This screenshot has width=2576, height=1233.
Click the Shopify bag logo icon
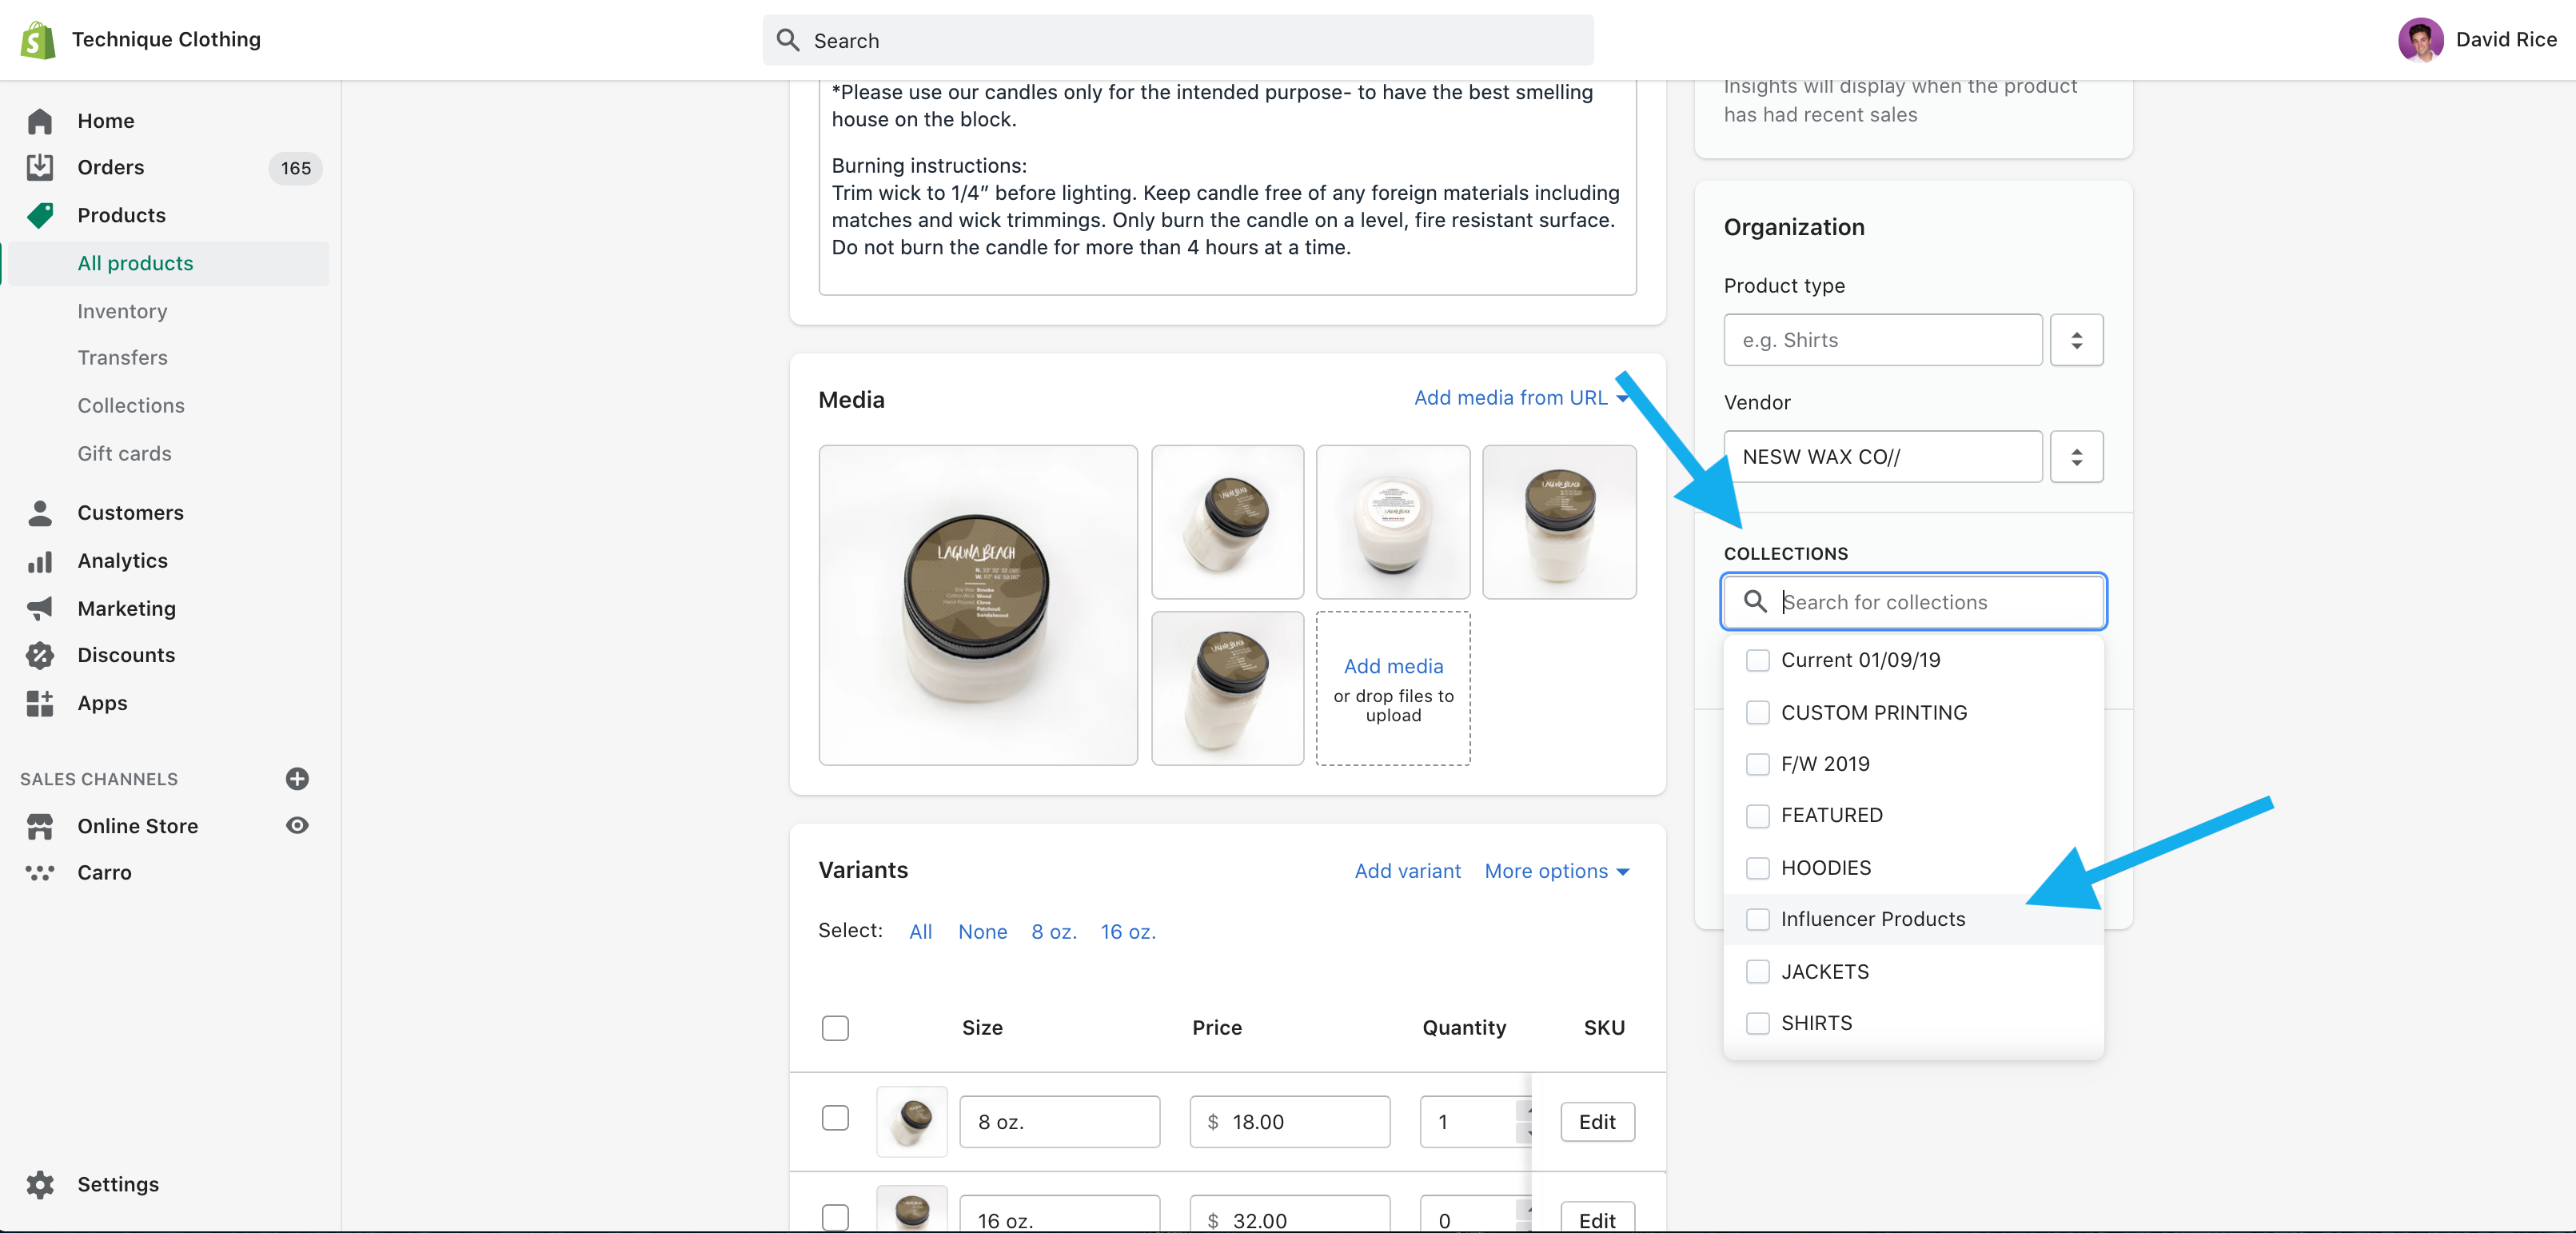click(38, 40)
